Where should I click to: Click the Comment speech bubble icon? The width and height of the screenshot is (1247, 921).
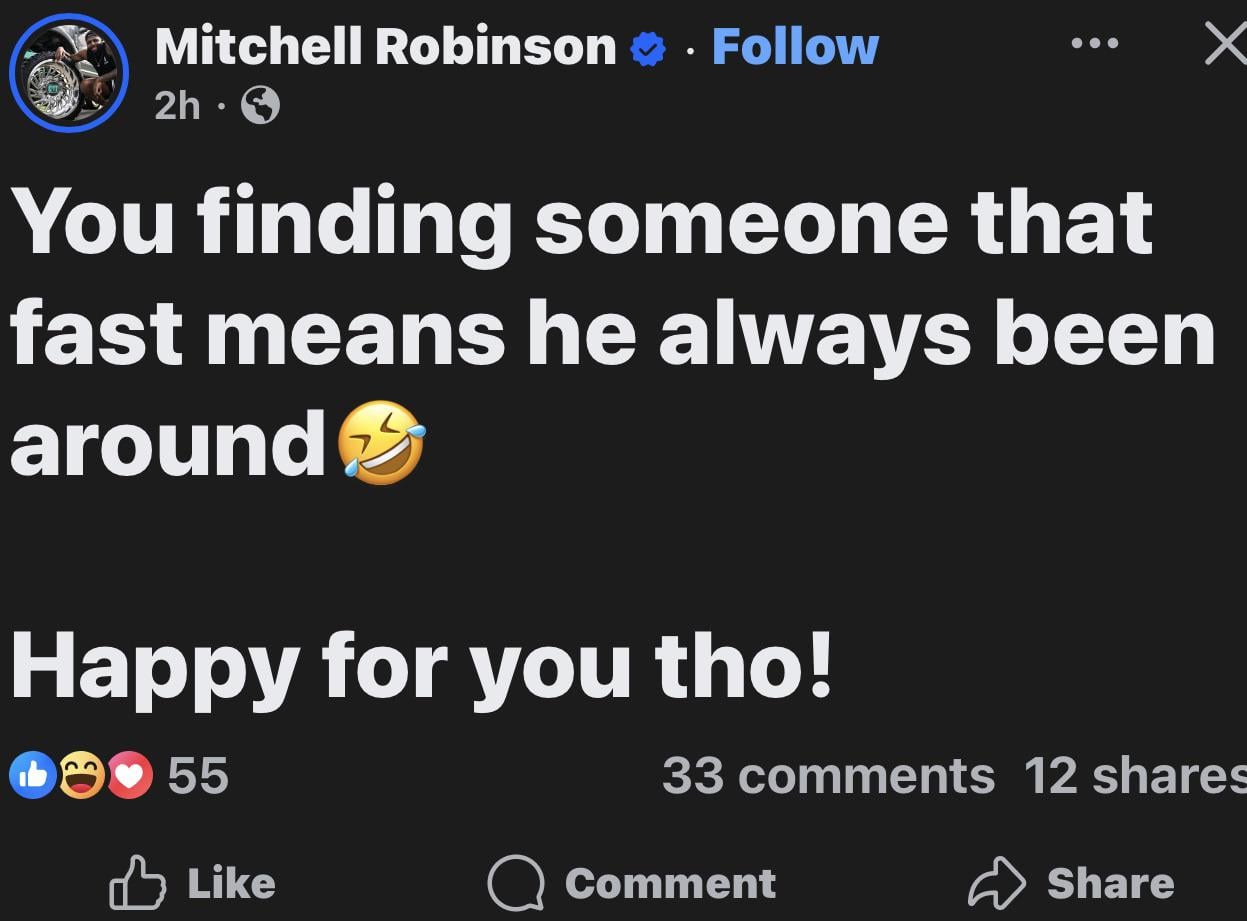(x=513, y=884)
